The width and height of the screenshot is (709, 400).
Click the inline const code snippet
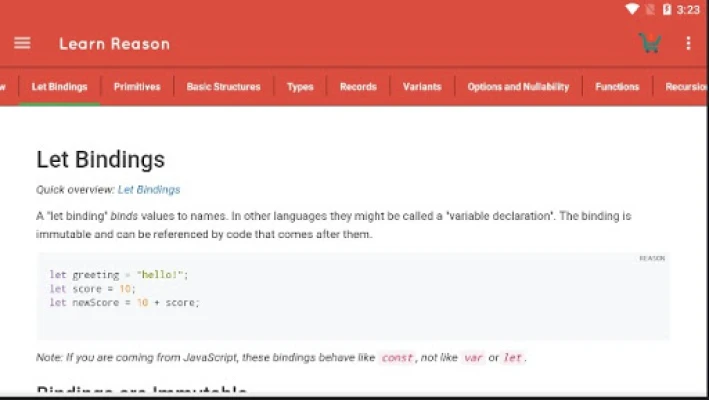click(x=397, y=358)
